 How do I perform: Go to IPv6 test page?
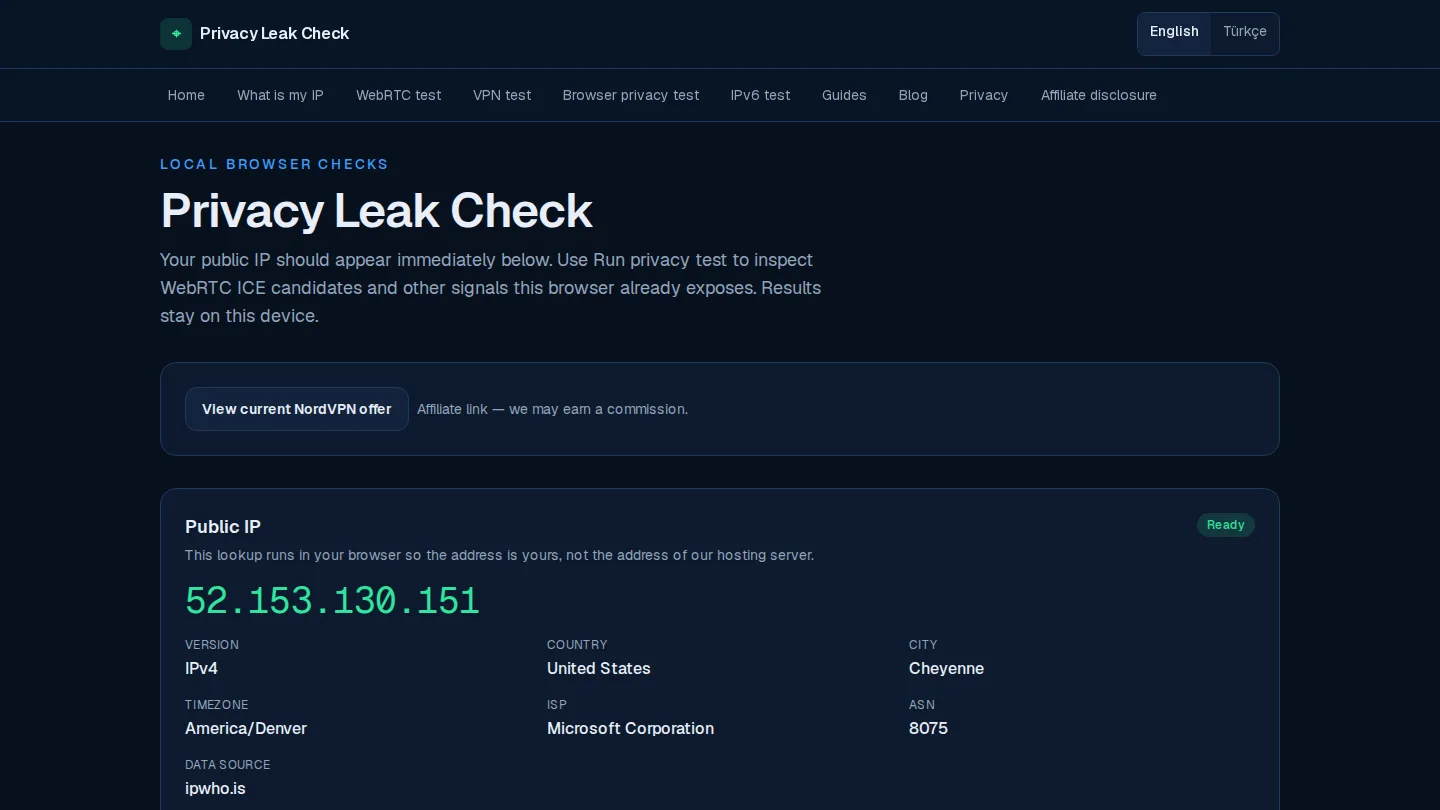point(760,95)
